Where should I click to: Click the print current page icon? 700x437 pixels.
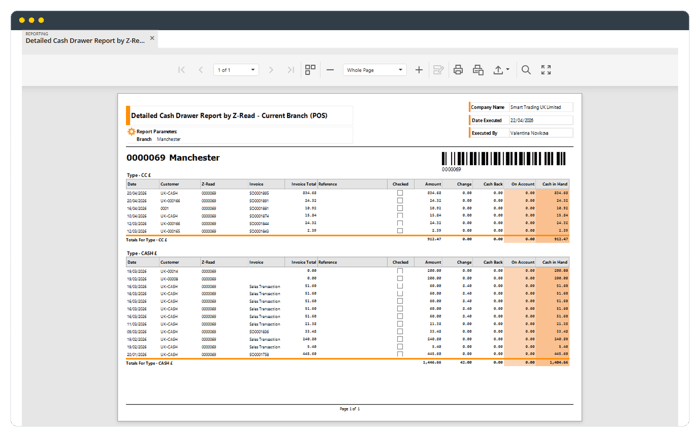click(x=478, y=70)
